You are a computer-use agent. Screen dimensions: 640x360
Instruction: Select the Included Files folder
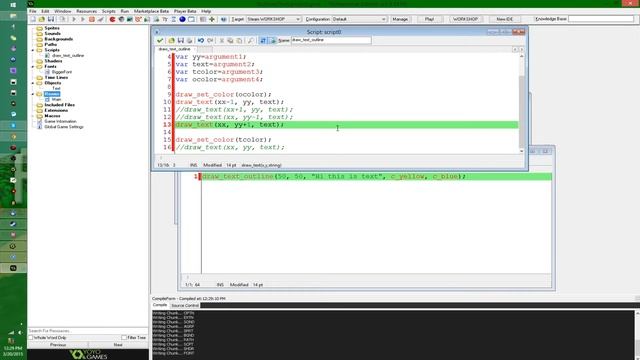point(60,105)
